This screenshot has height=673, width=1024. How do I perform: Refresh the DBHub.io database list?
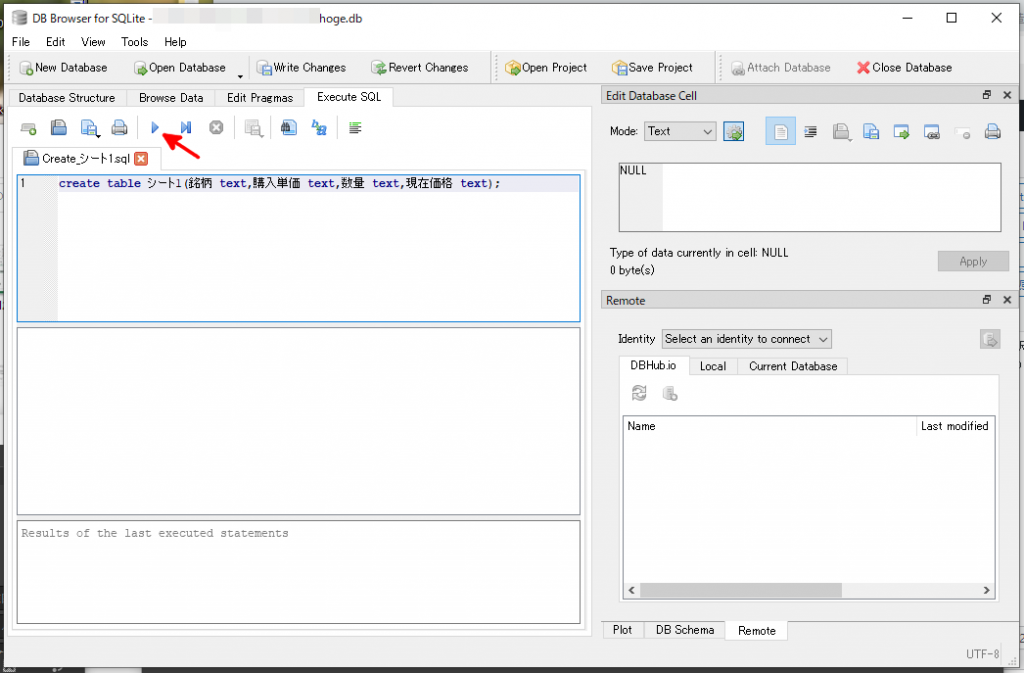click(639, 392)
